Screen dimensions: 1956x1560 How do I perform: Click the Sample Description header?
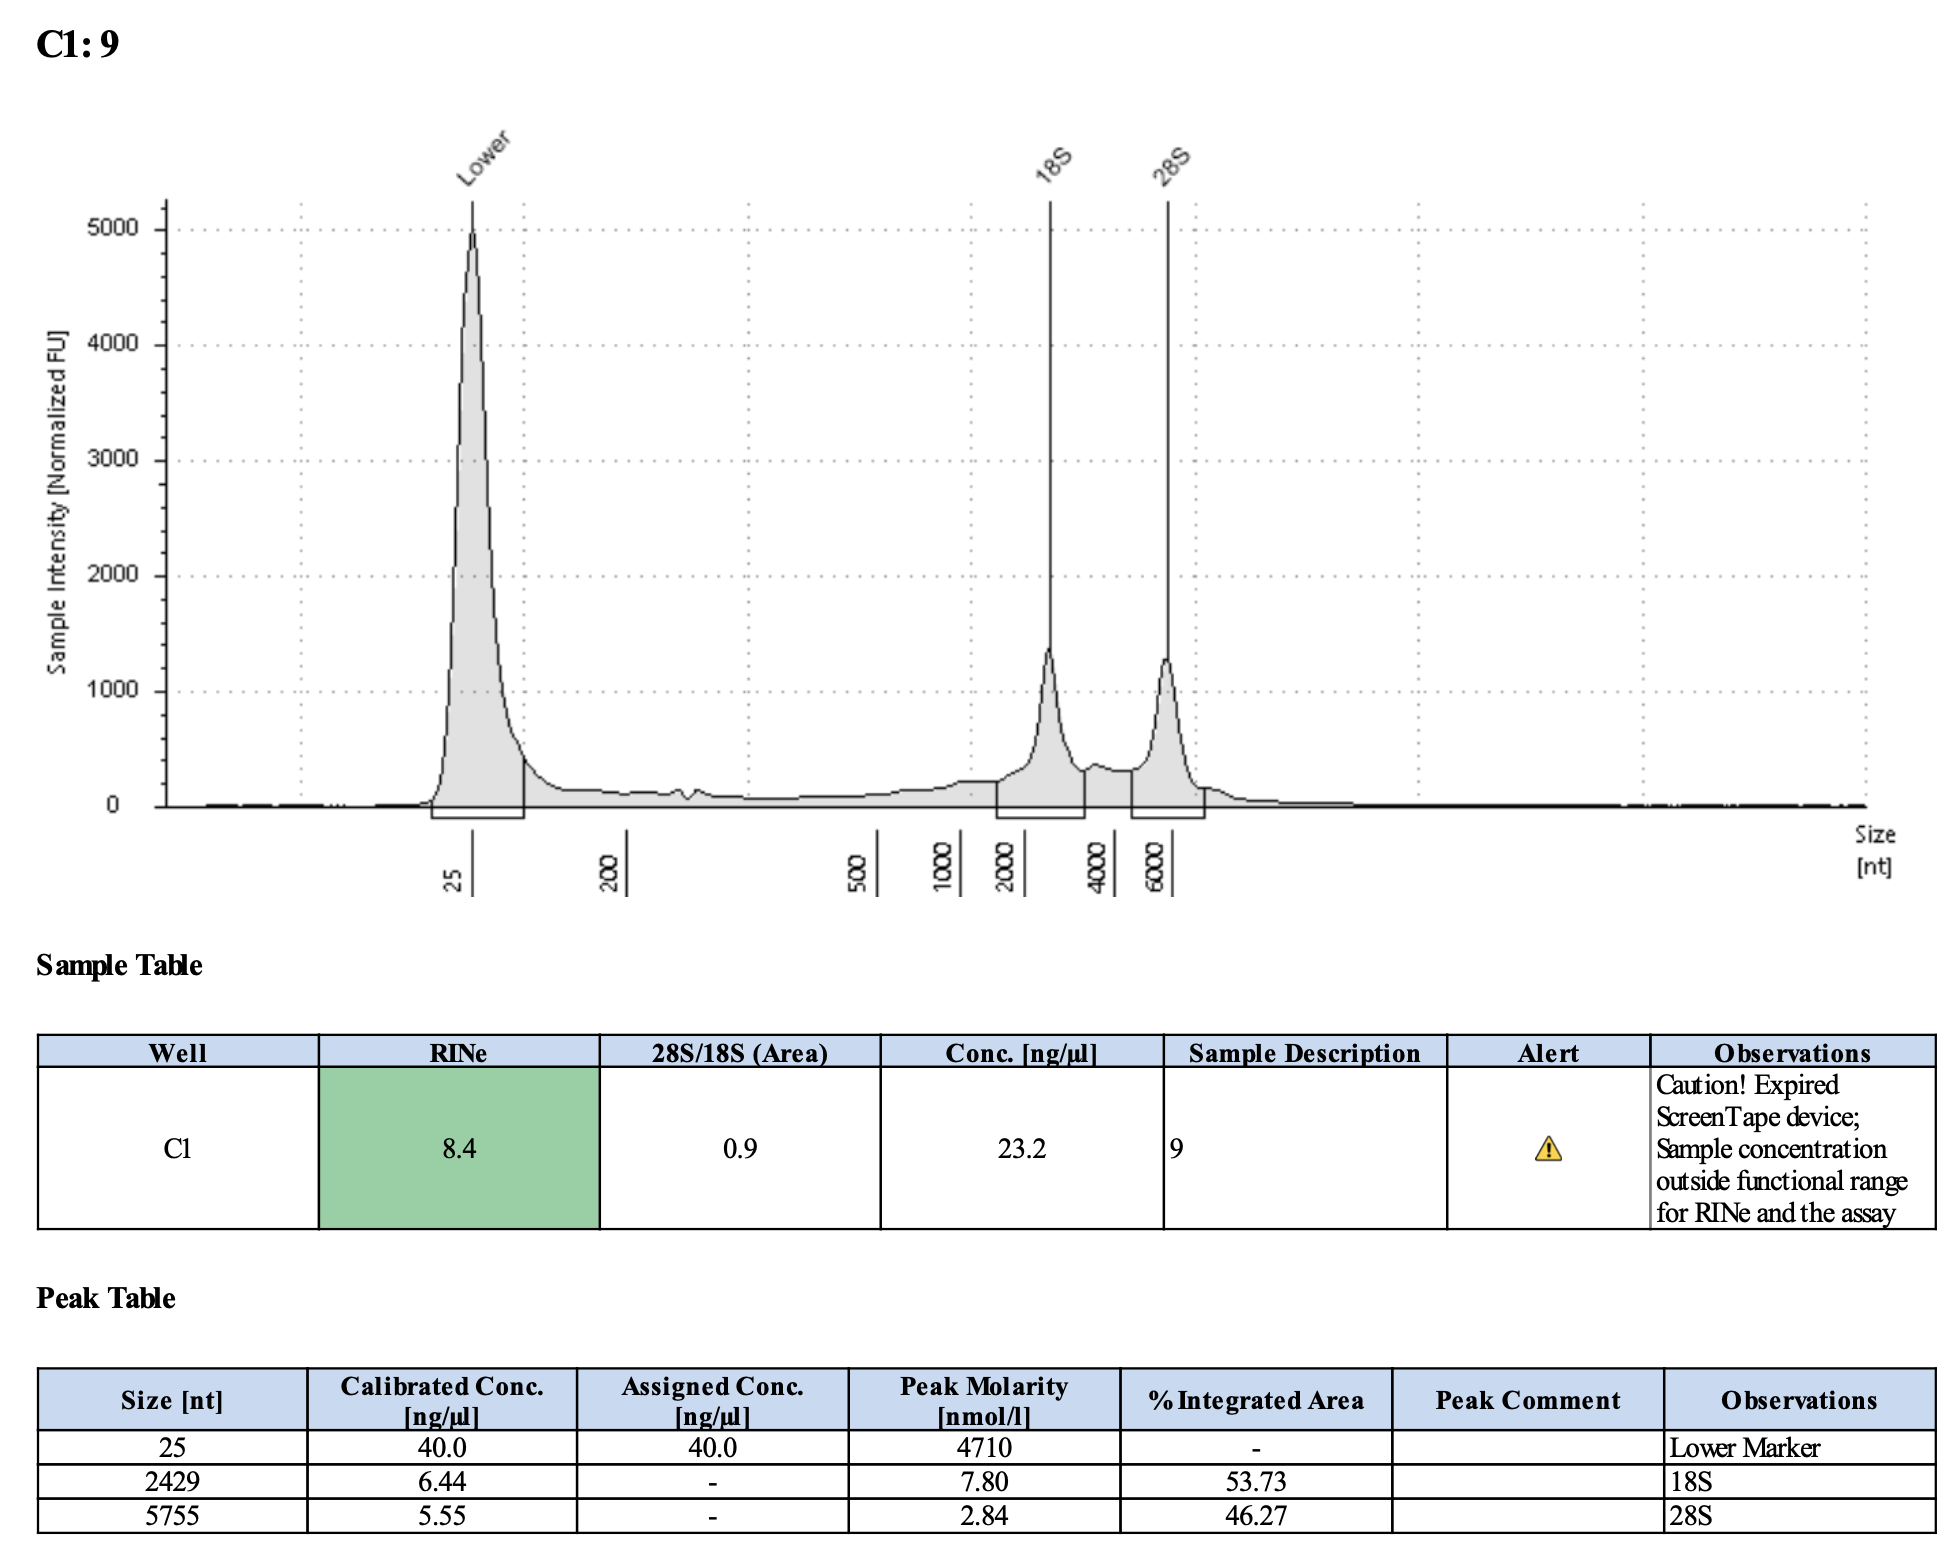(1304, 1052)
